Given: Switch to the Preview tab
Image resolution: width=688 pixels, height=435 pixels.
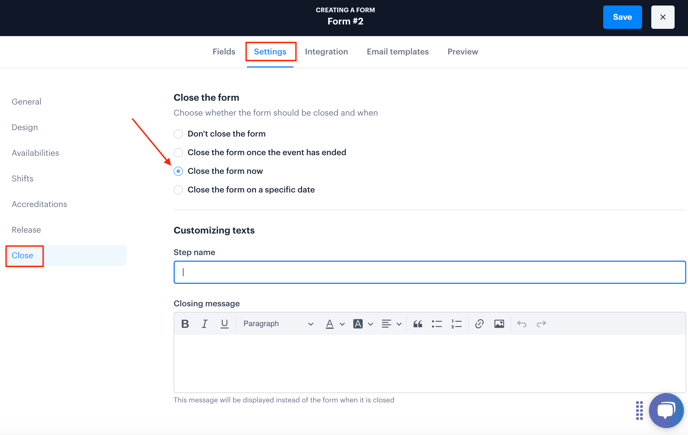Looking at the screenshot, I should pos(462,52).
